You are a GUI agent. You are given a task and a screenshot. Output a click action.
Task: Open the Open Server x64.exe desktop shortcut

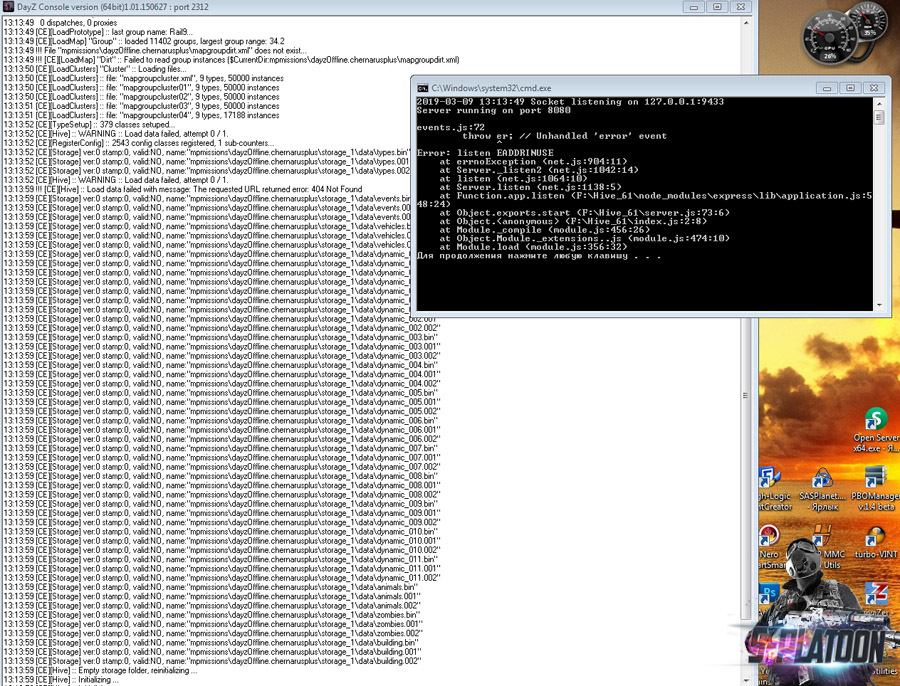click(x=876, y=430)
